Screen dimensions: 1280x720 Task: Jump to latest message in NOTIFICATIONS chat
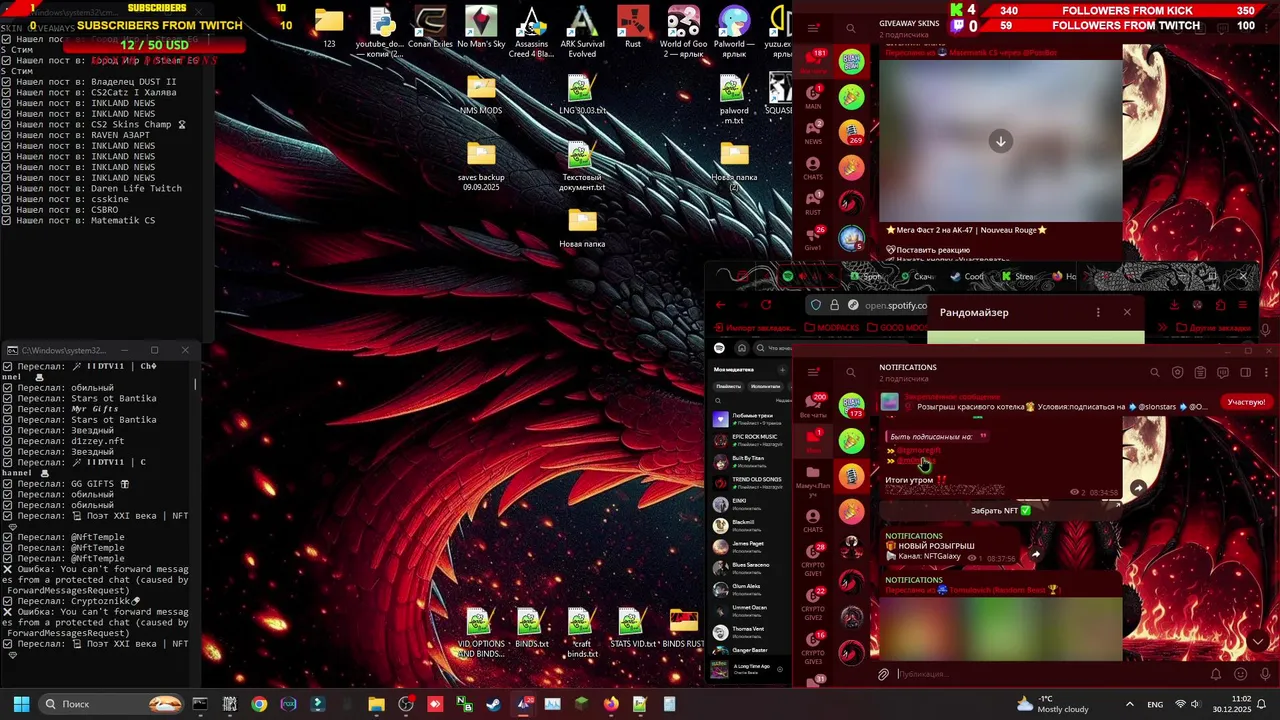coord(1258,641)
